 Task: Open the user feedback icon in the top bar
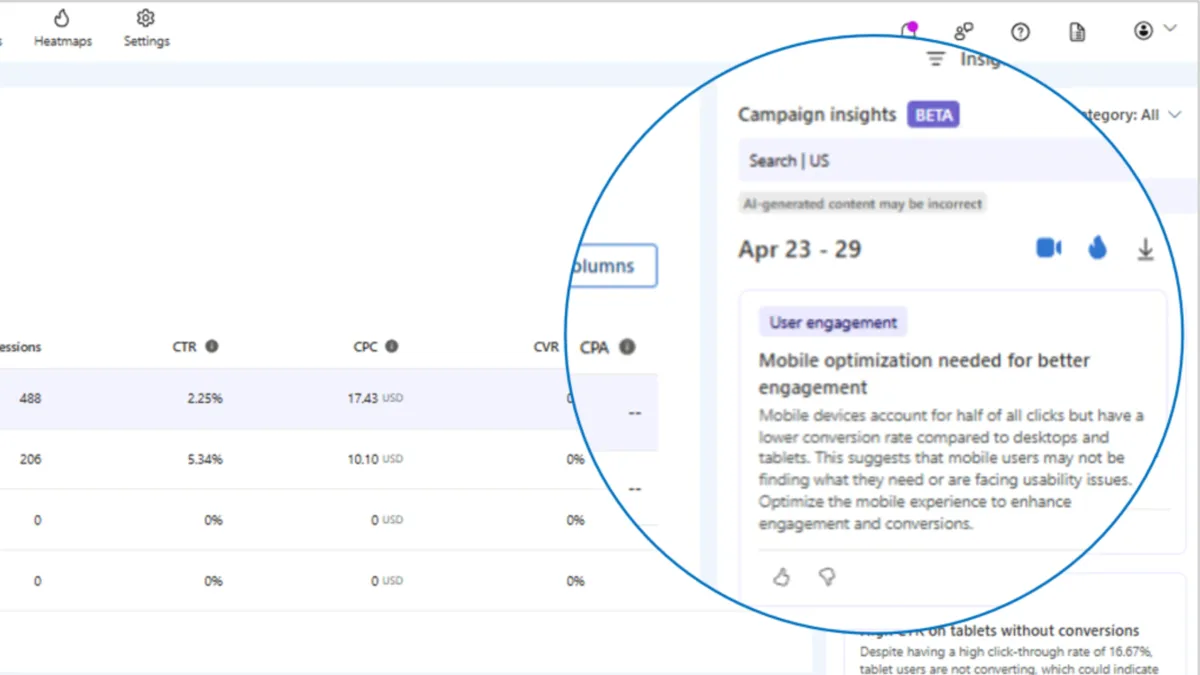click(964, 31)
